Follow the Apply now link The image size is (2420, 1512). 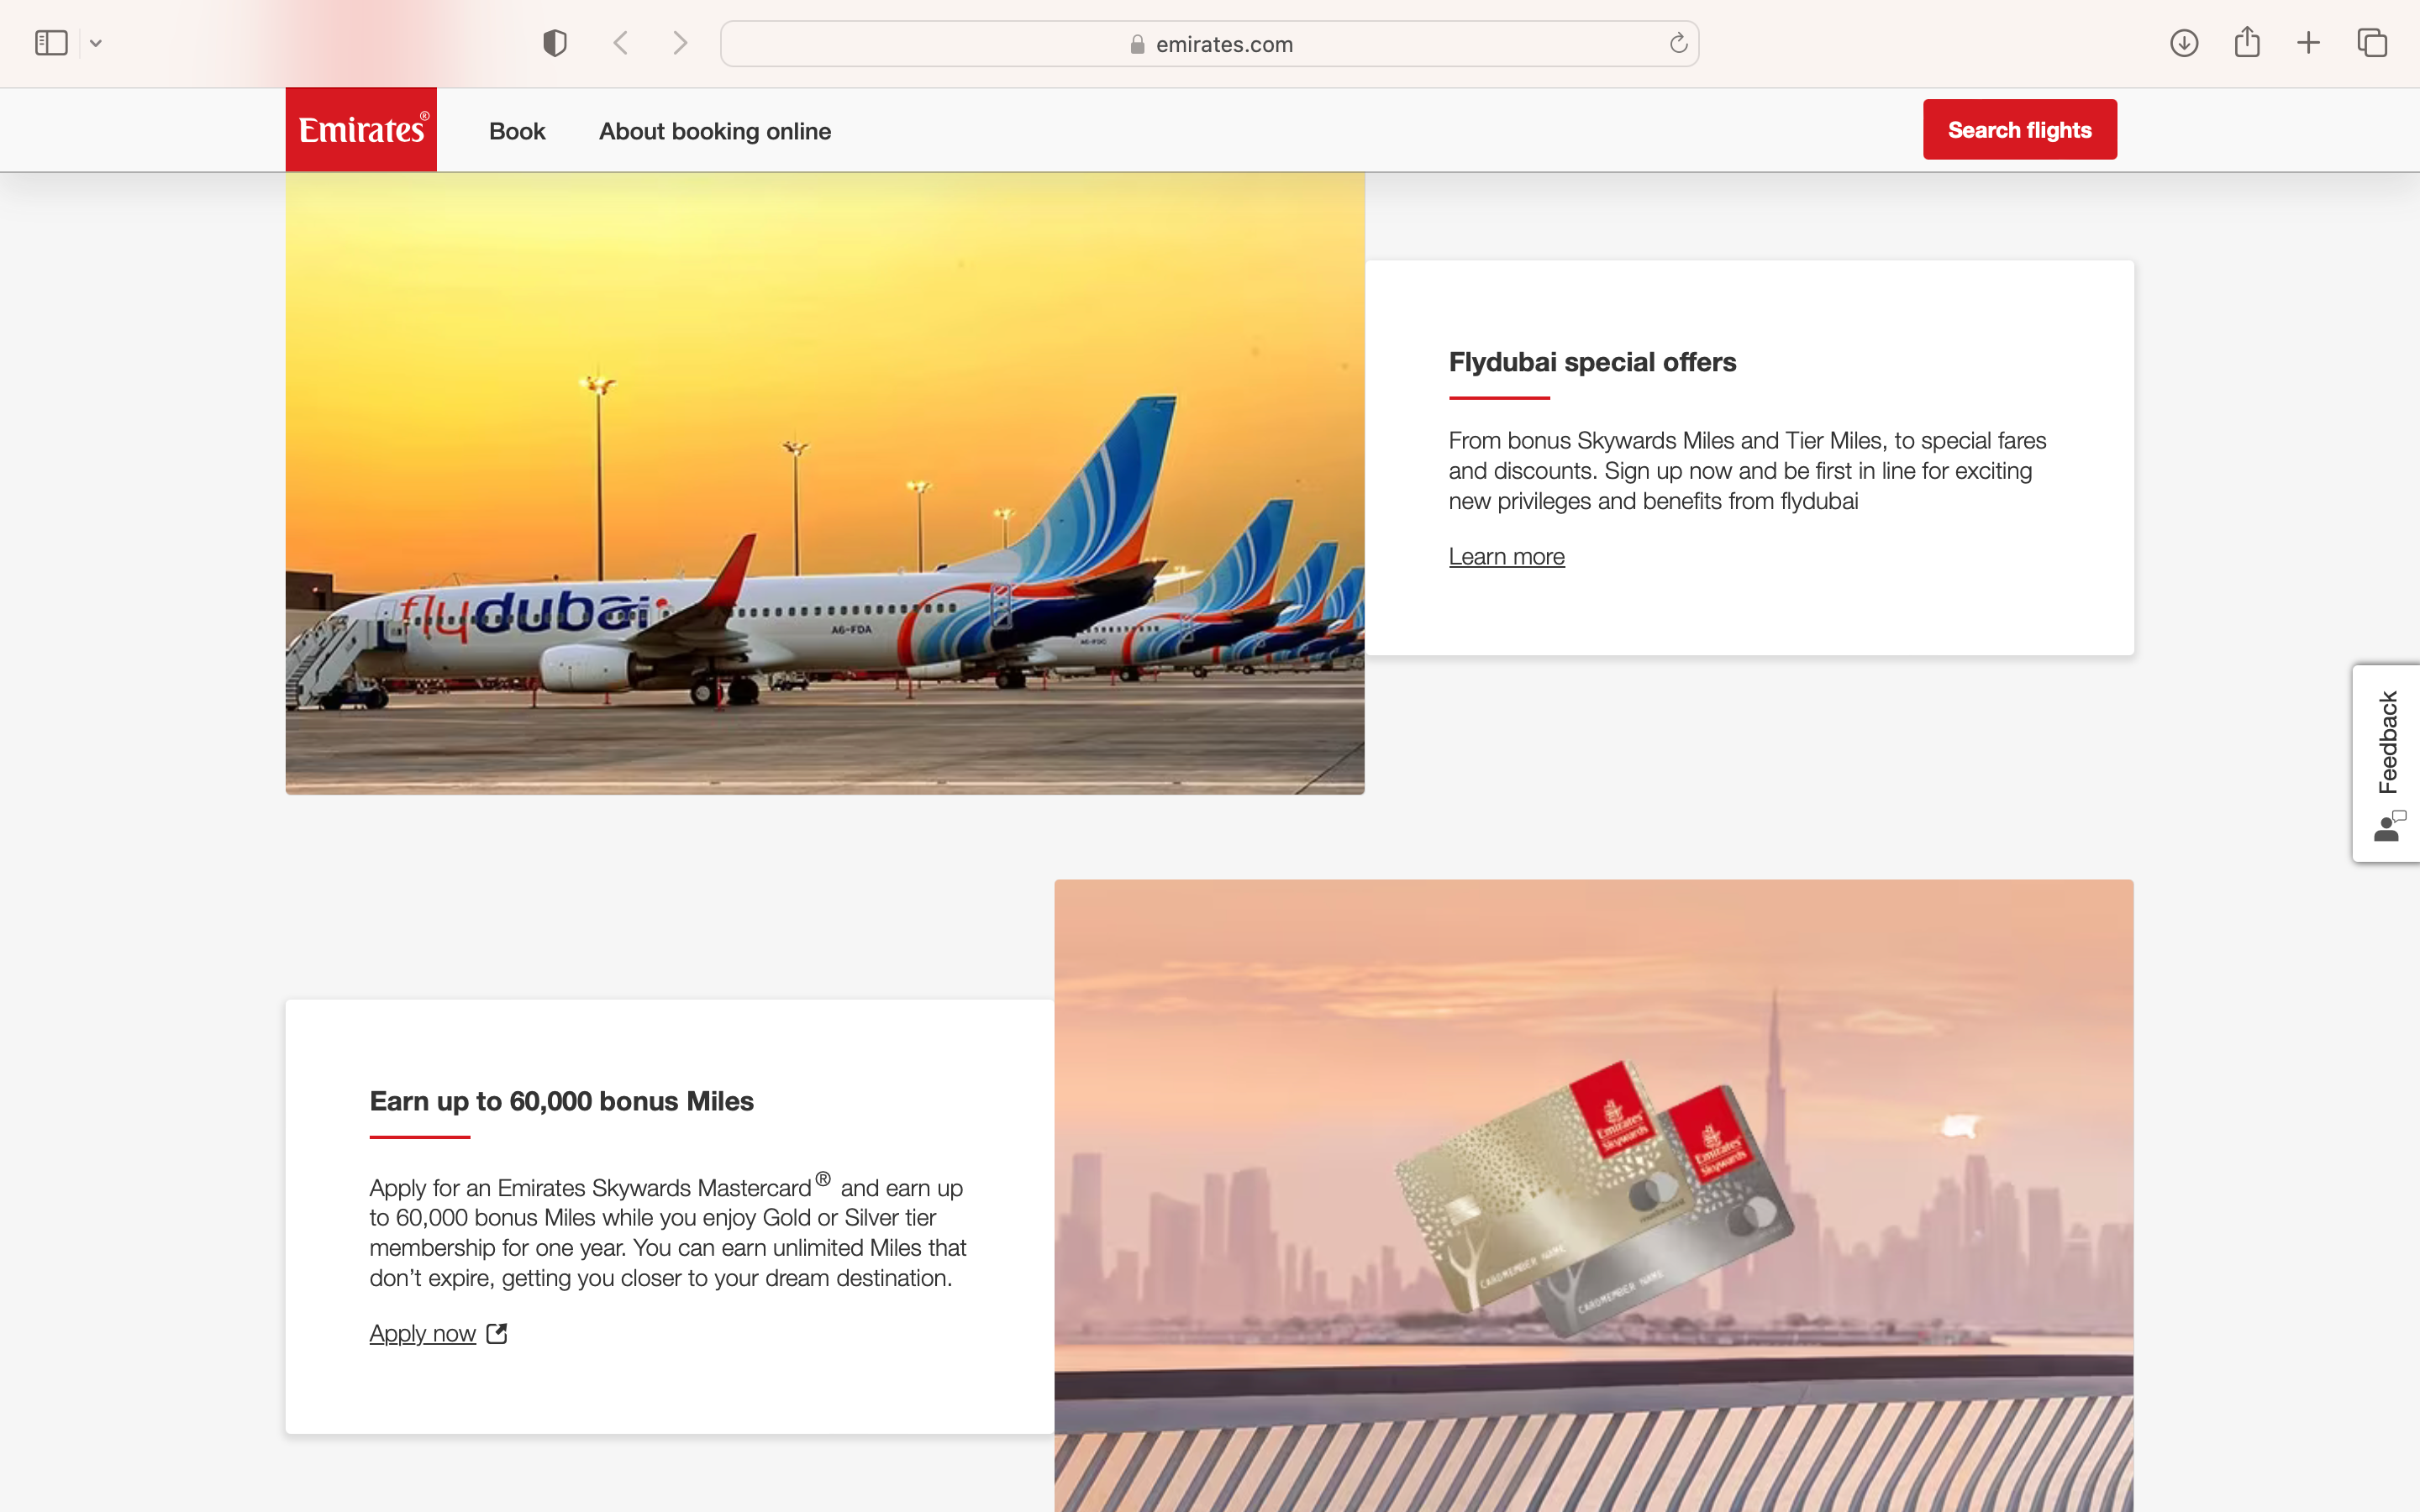422,1334
